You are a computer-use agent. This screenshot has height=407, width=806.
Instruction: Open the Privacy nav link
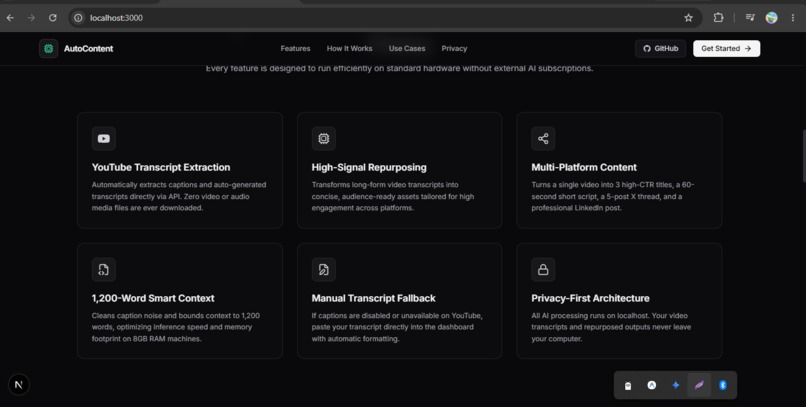pos(454,48)
